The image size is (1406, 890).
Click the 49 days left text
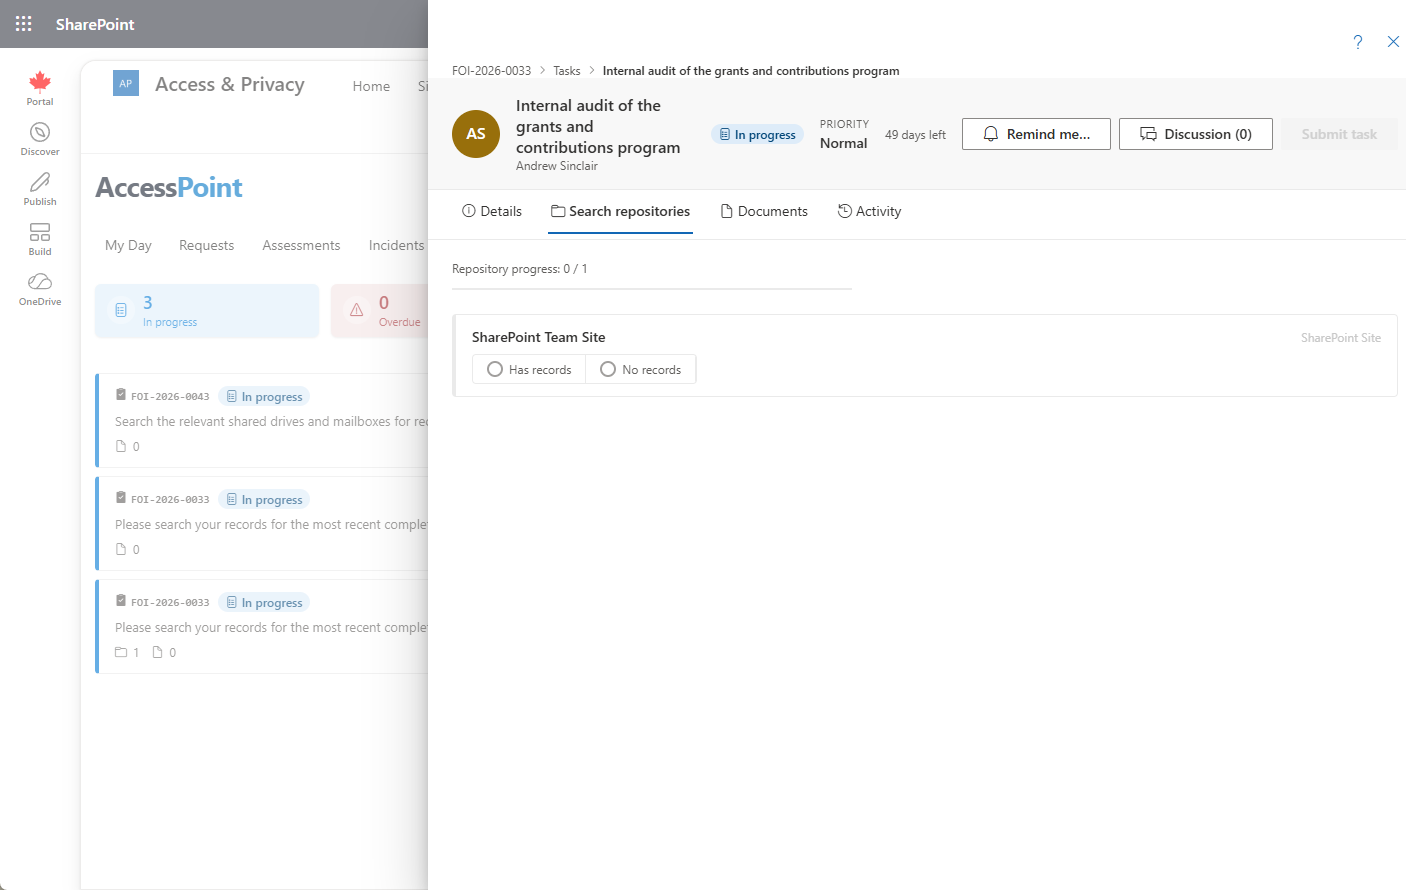coord(915,135)
